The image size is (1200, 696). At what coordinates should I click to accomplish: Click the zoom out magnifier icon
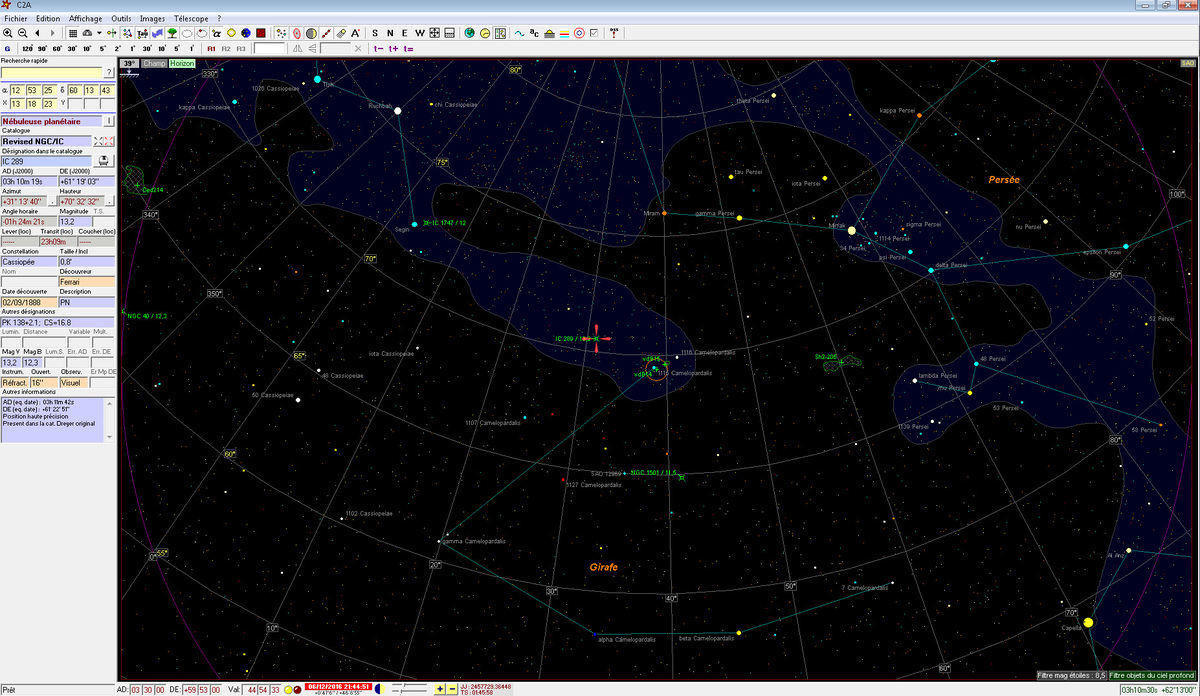[x=23, y=33]
